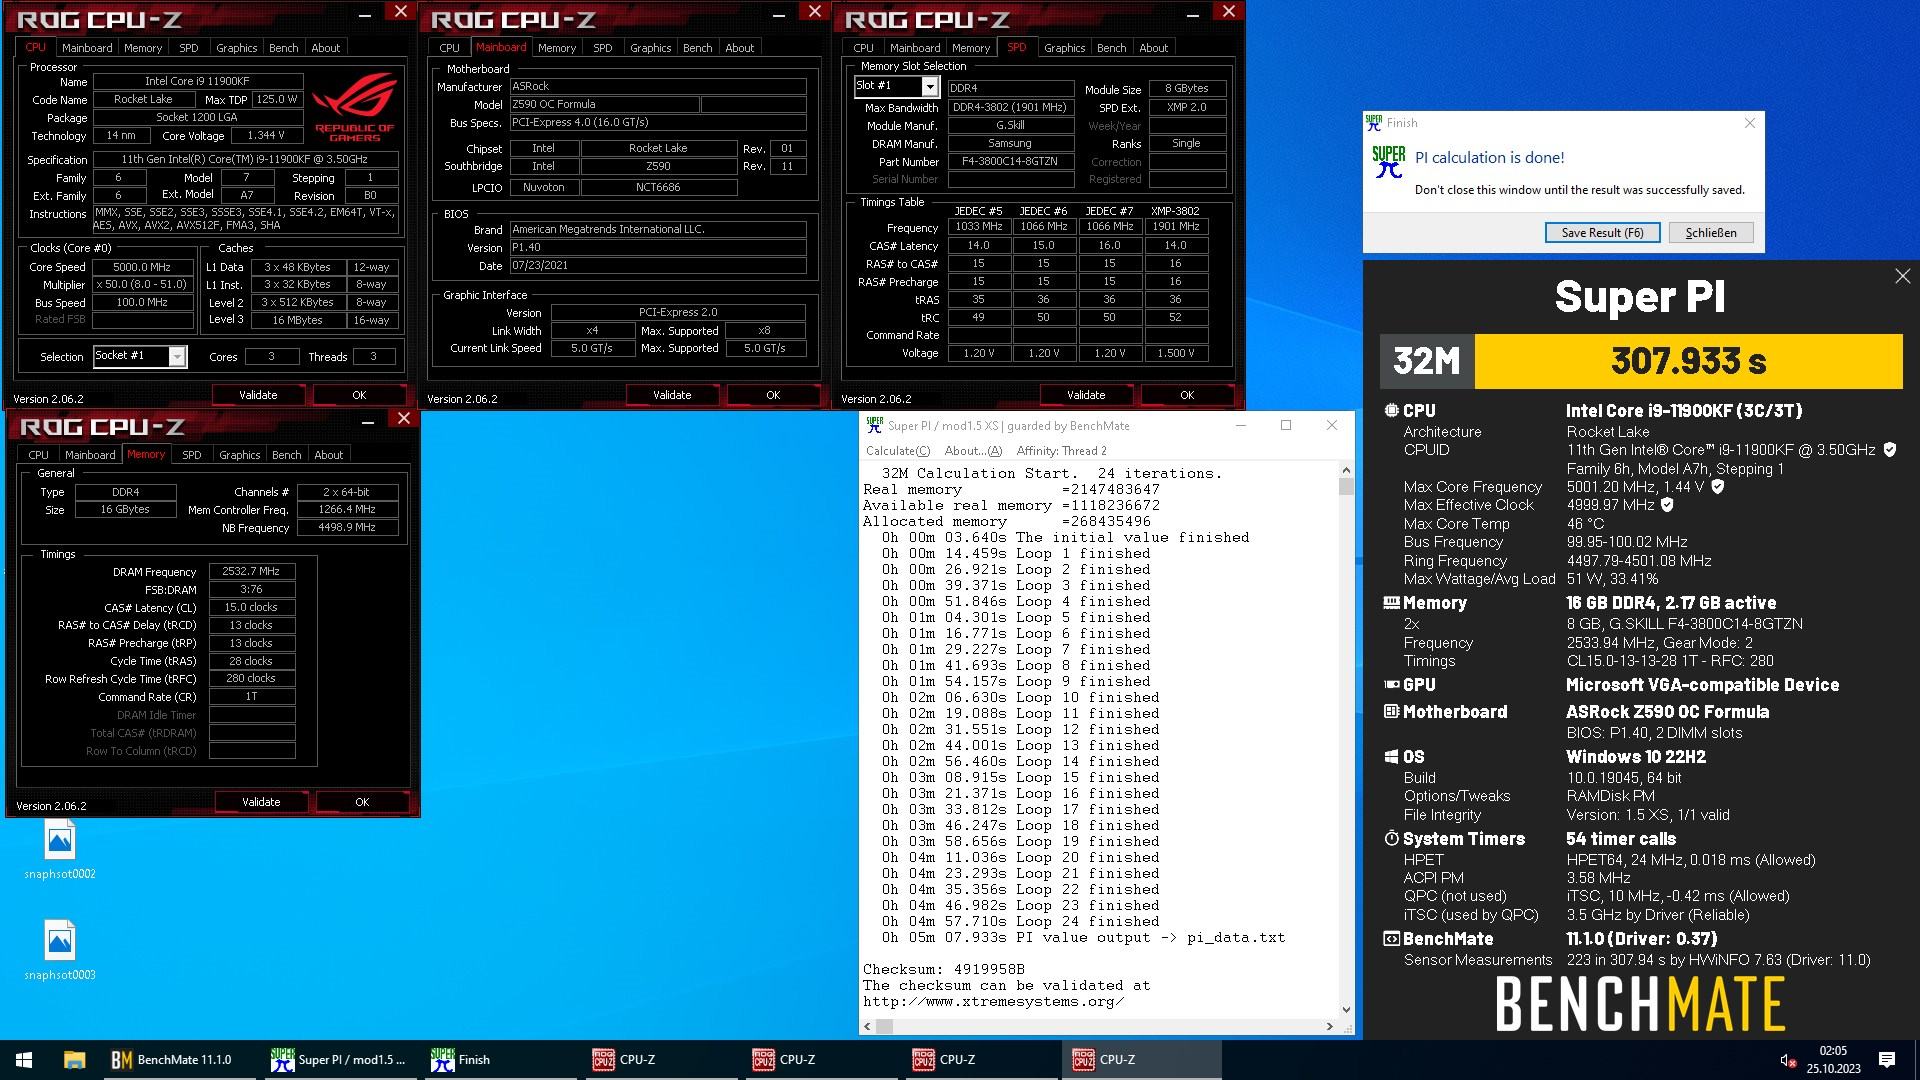
Task: Open SPD tab in CPU window
Action: (x=189, y=48)
